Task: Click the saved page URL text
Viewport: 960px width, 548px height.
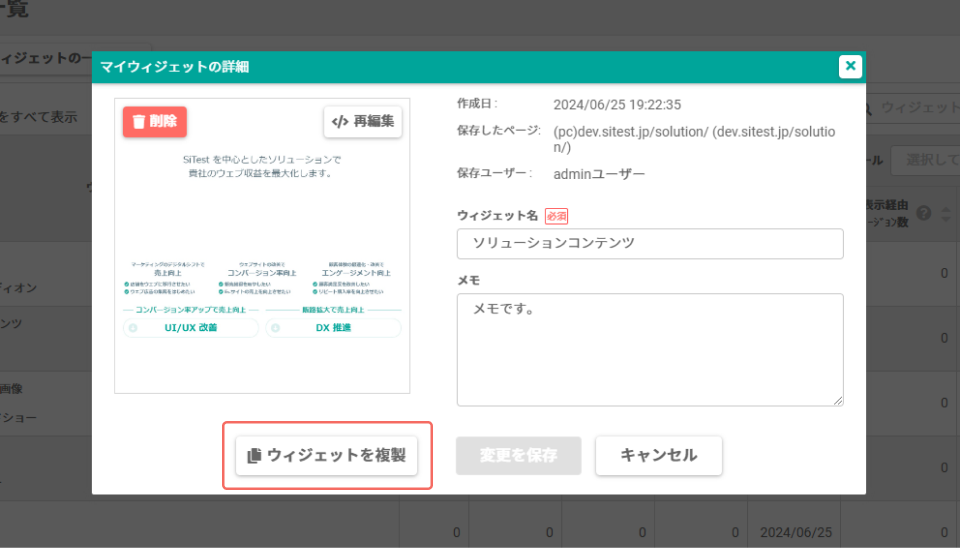Action: pos(694,140)
